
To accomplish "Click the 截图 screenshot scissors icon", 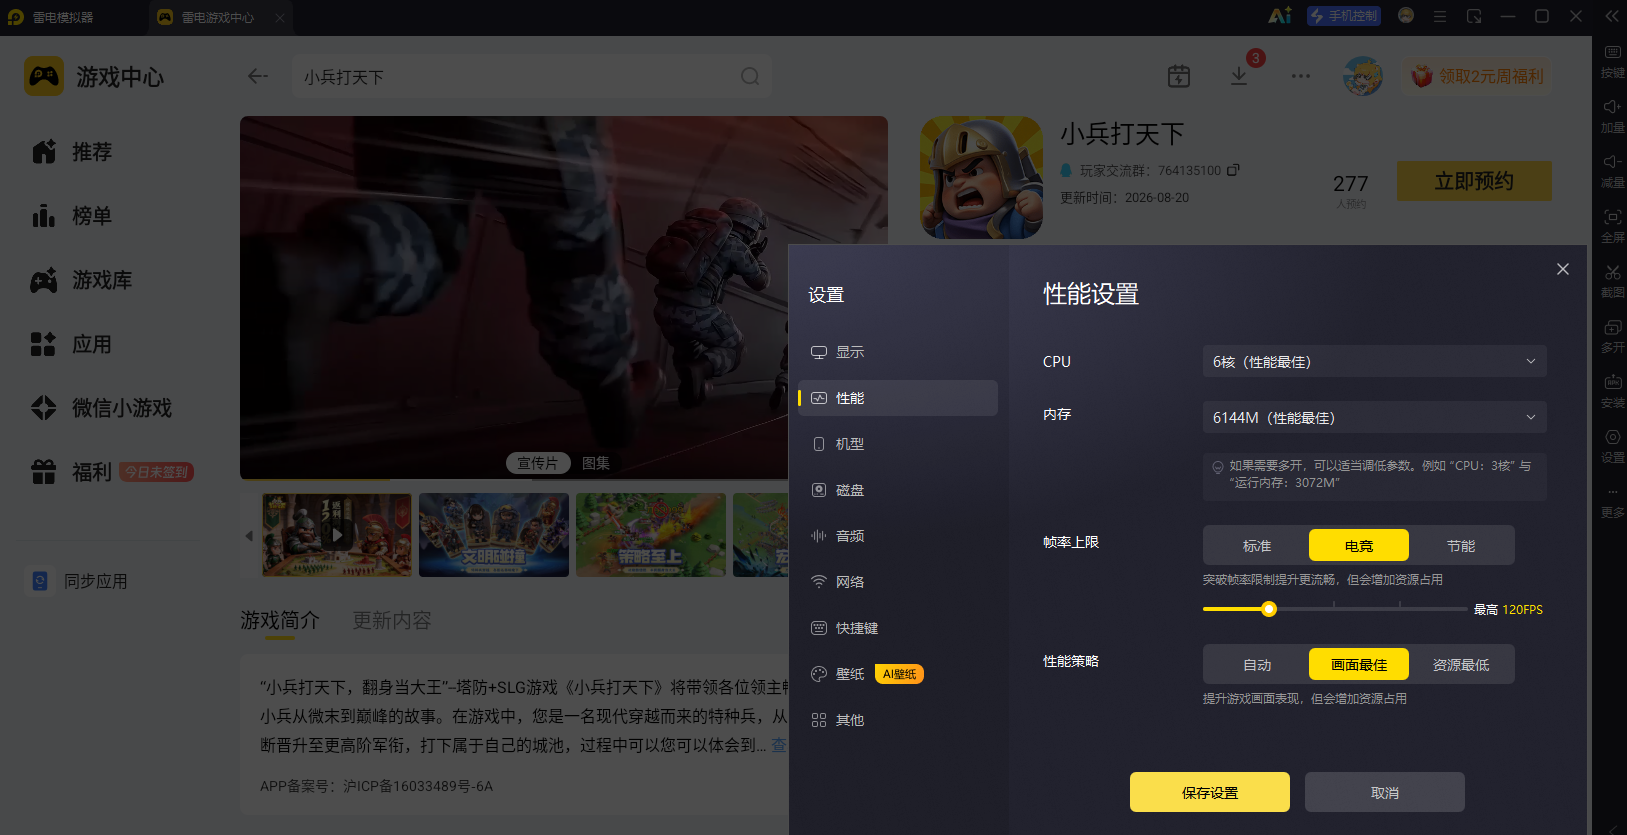I will [1613, 280].
